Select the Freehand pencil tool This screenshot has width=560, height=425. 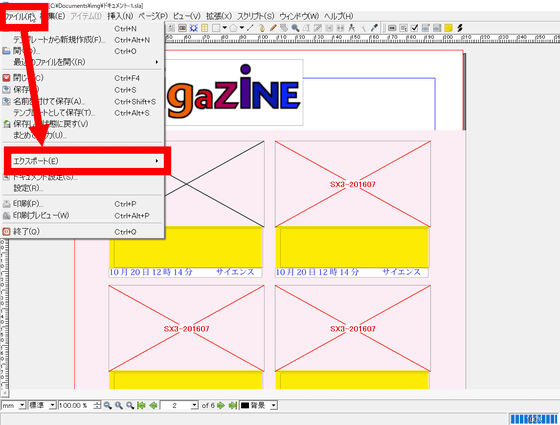pyautogui.click(x=273, y=28)
